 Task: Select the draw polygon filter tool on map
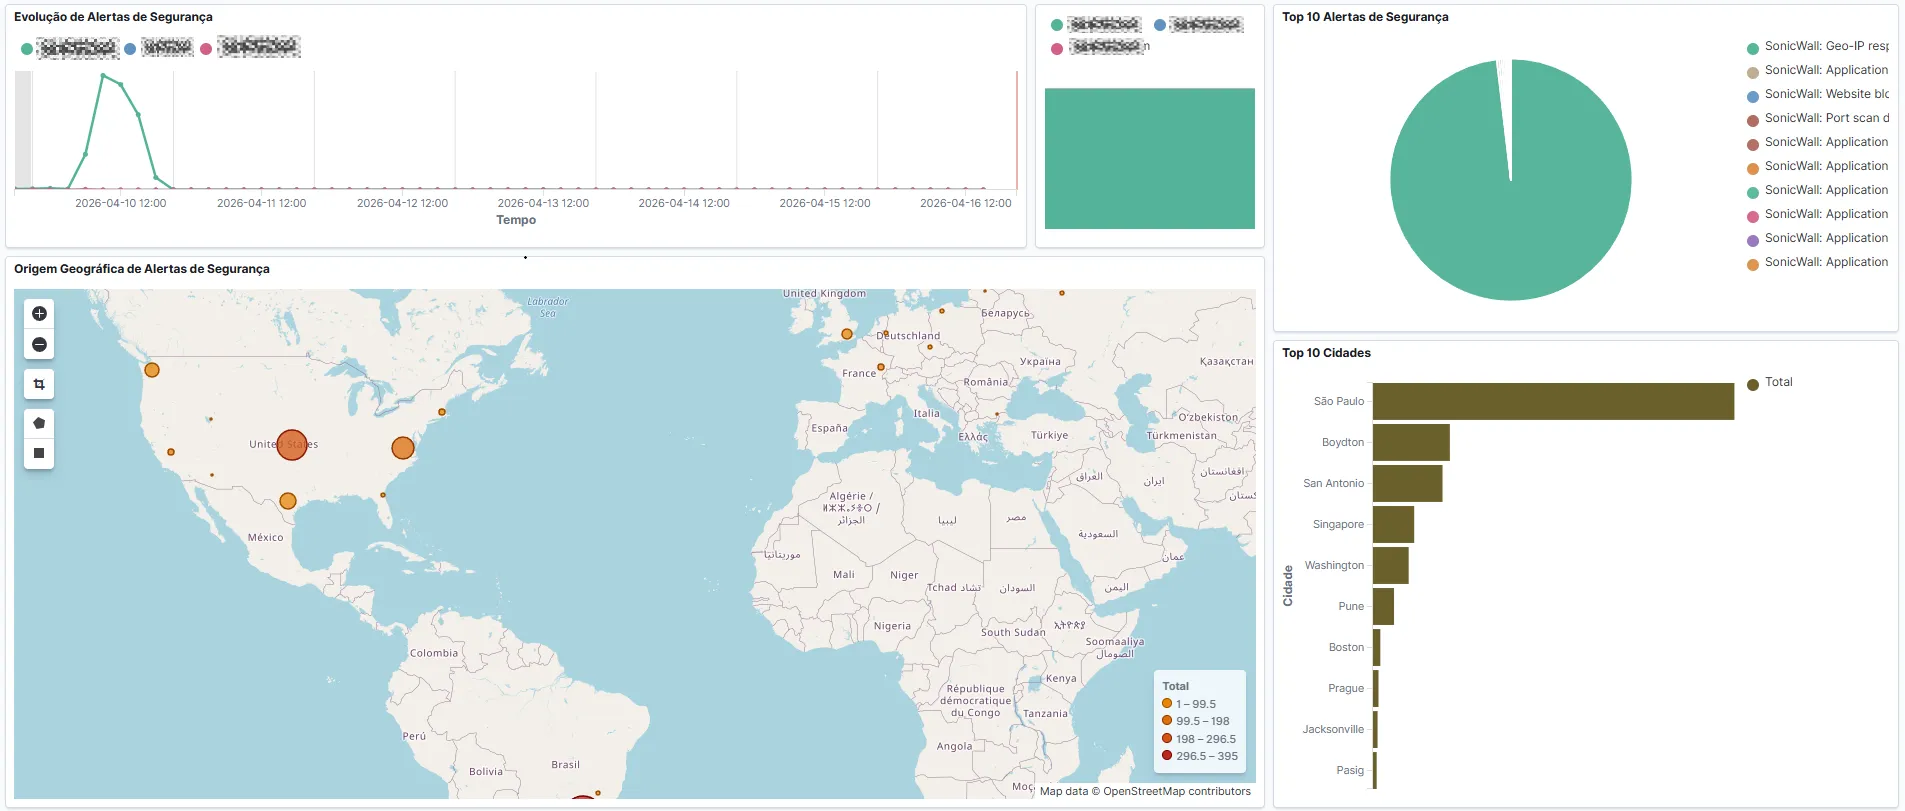39,423
